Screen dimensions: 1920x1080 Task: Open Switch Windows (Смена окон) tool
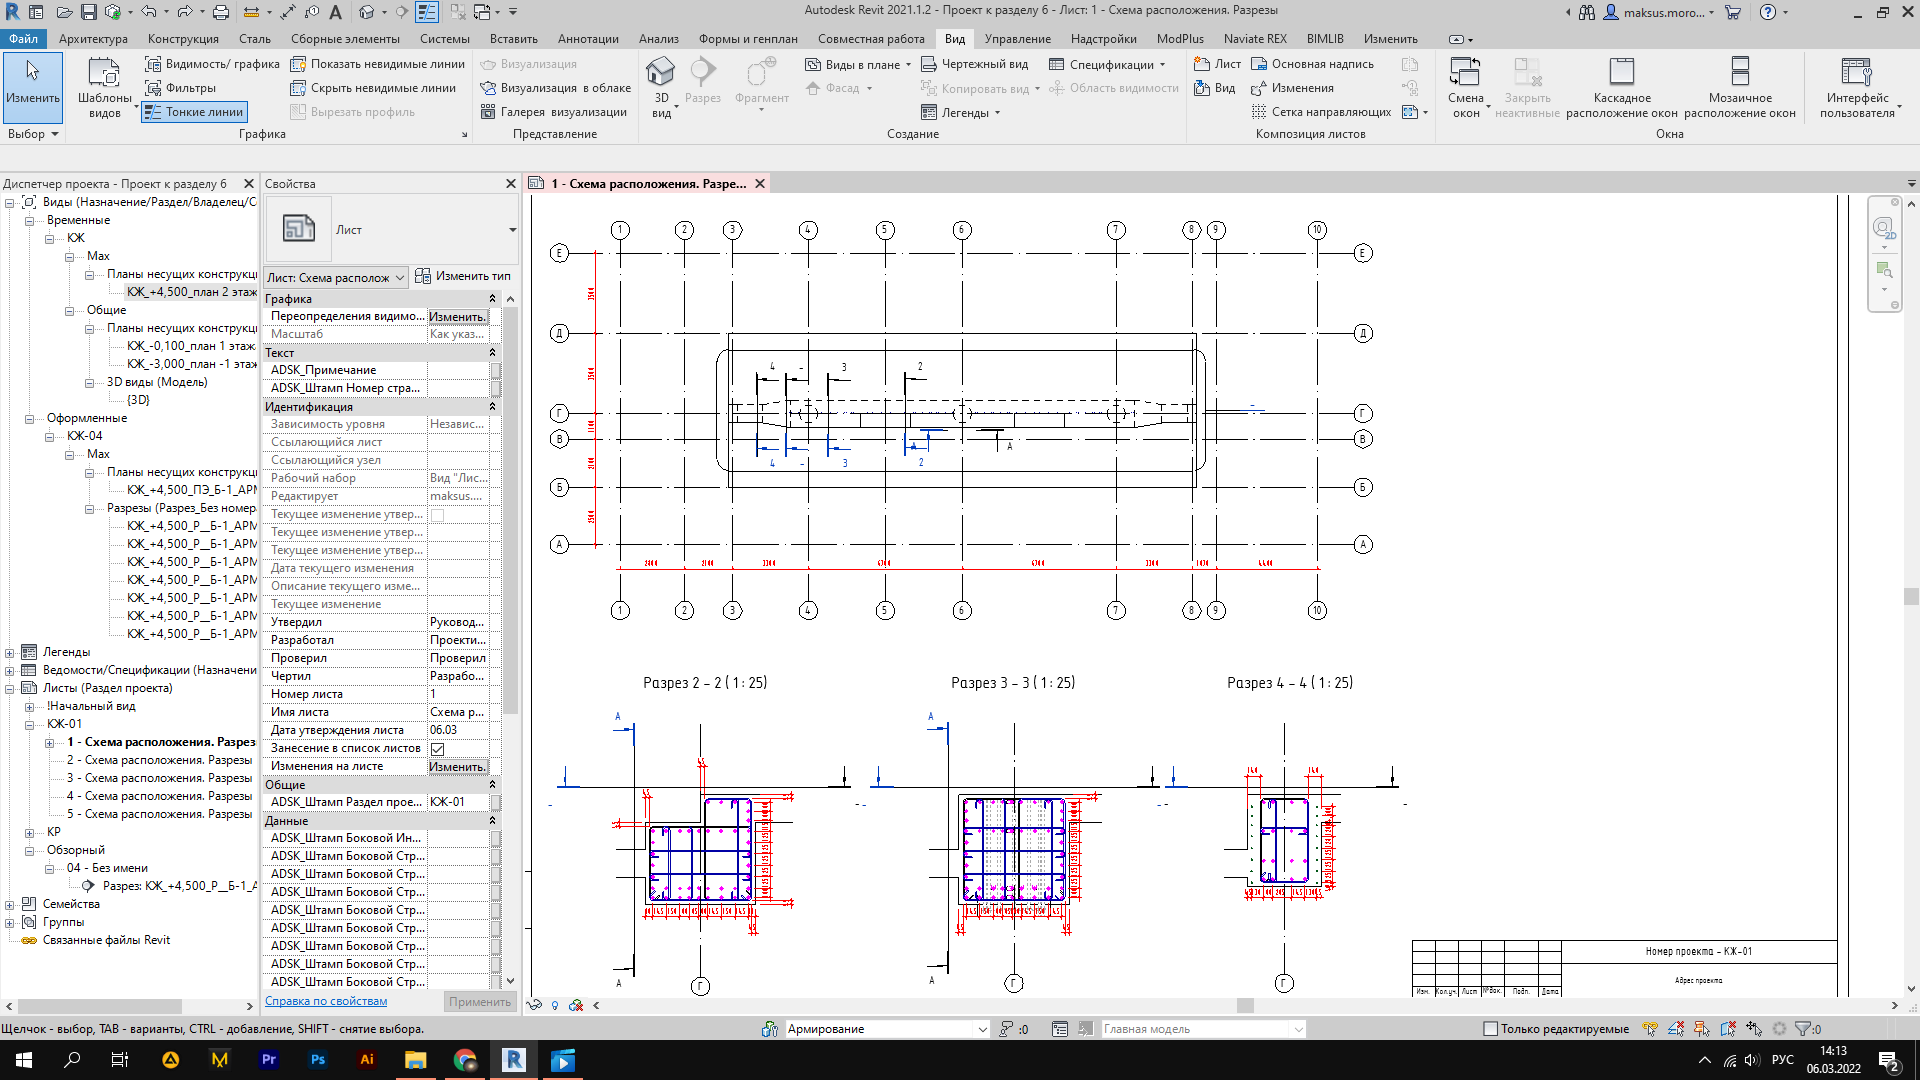[x=1465, y=88]
